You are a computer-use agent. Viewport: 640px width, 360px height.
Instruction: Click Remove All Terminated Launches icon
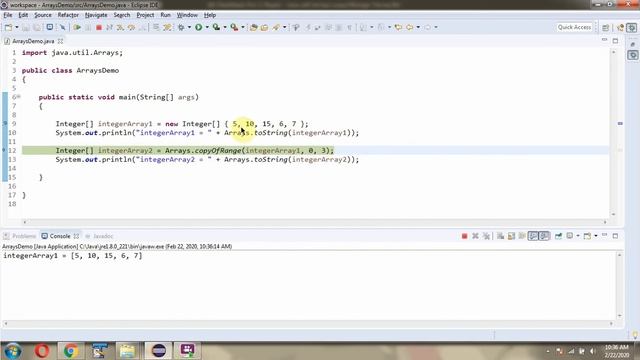click(x=486, y=236)
